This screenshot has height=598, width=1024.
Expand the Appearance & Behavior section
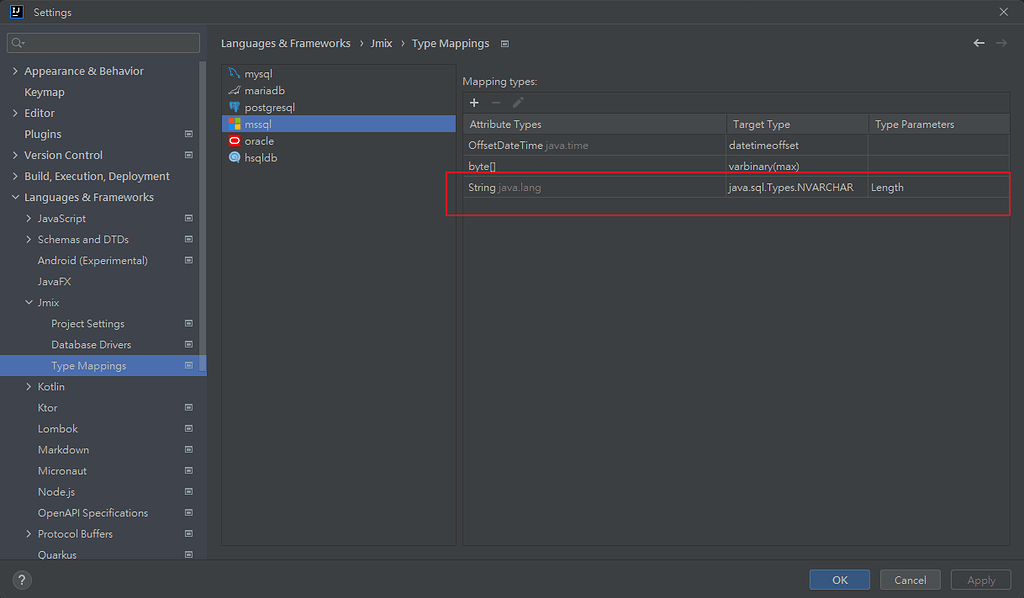(15, 70)
